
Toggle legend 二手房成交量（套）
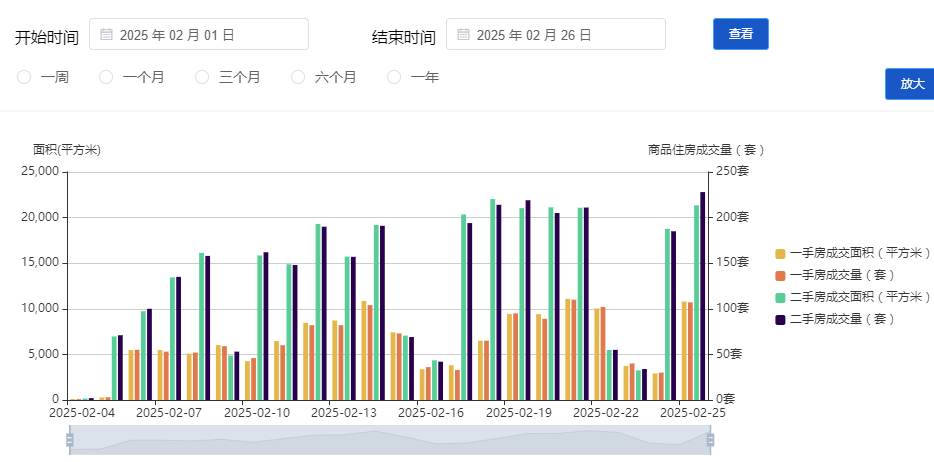(835, 319)
